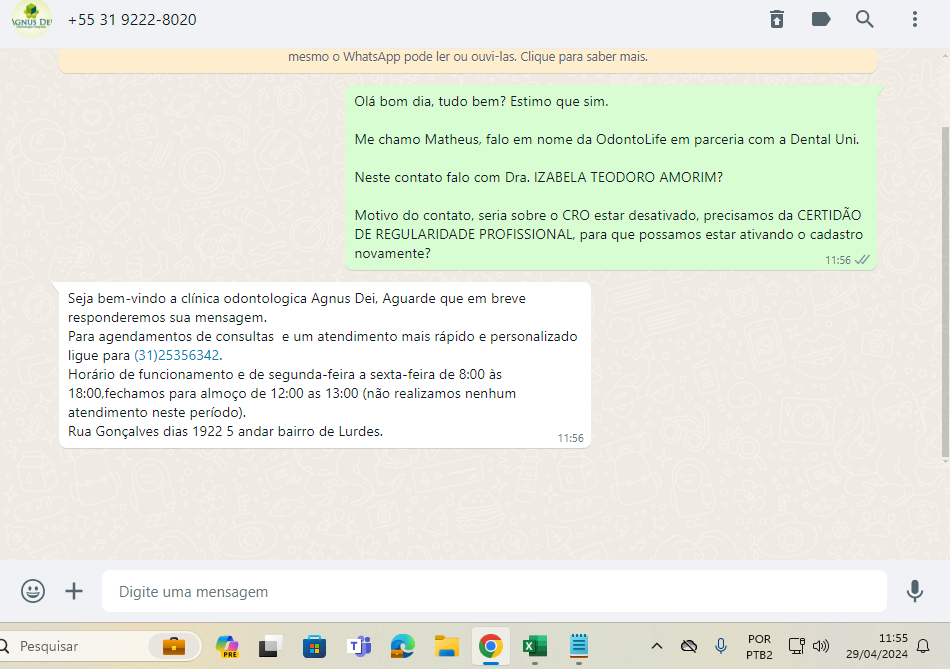The image size is (950, 669).
Task: Open Microsoft Teams from taskbar
Action: tap(359, 647)
